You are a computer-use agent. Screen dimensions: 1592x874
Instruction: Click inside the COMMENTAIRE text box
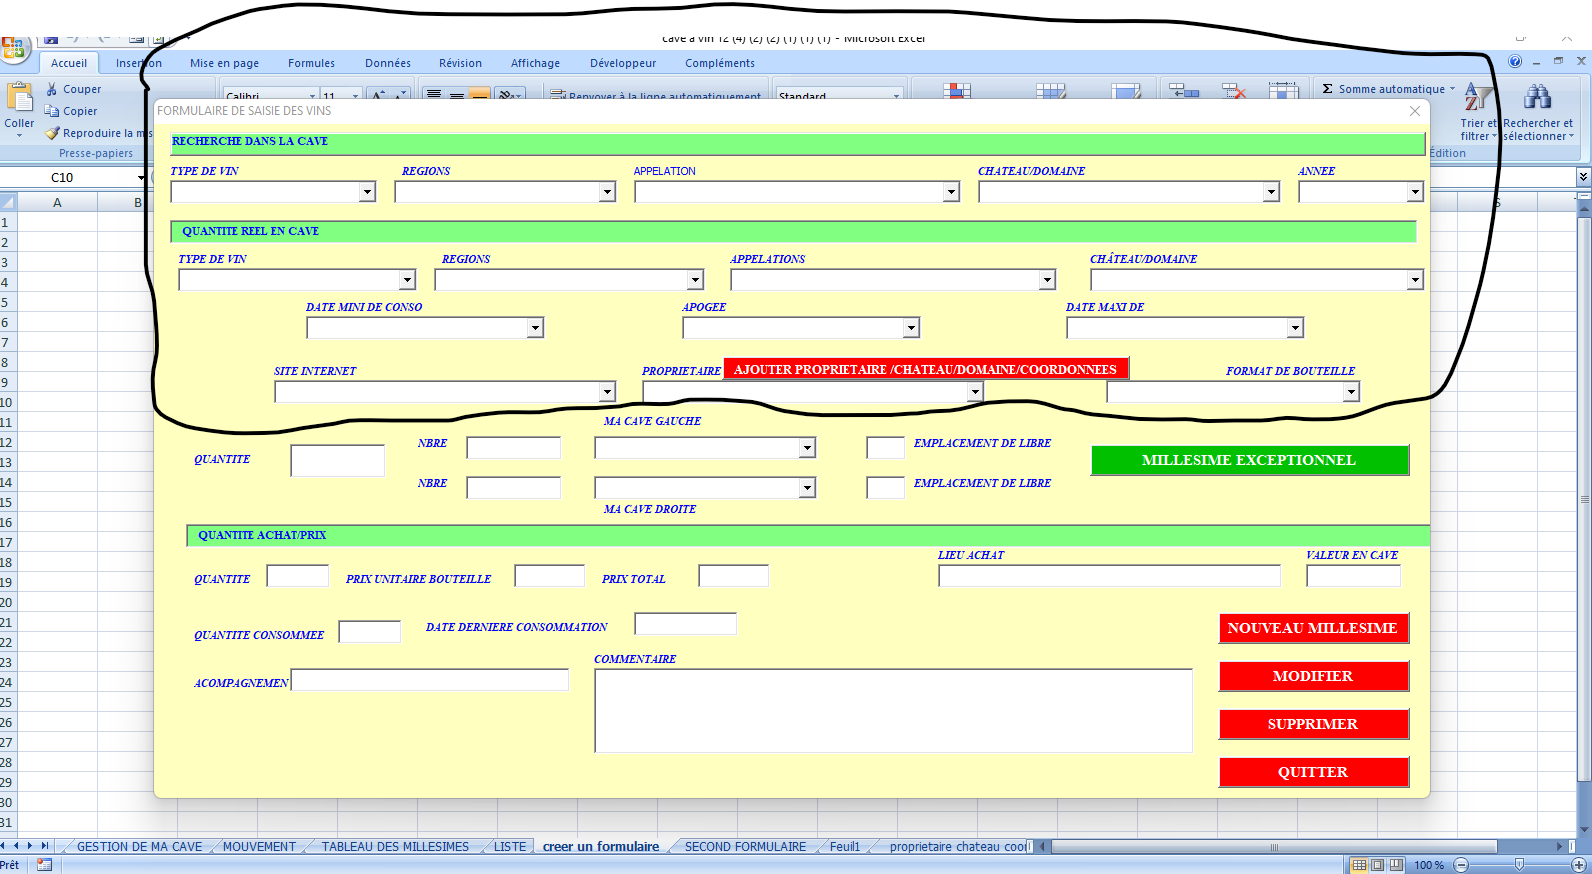[x=892, y=710]
